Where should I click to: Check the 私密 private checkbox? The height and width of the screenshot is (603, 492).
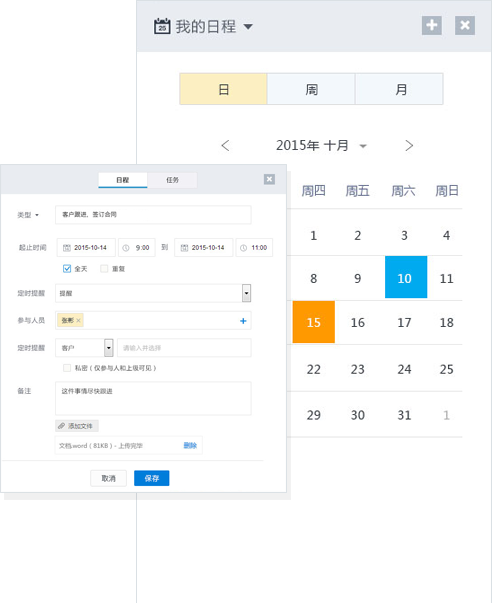(x=67, y=368)
